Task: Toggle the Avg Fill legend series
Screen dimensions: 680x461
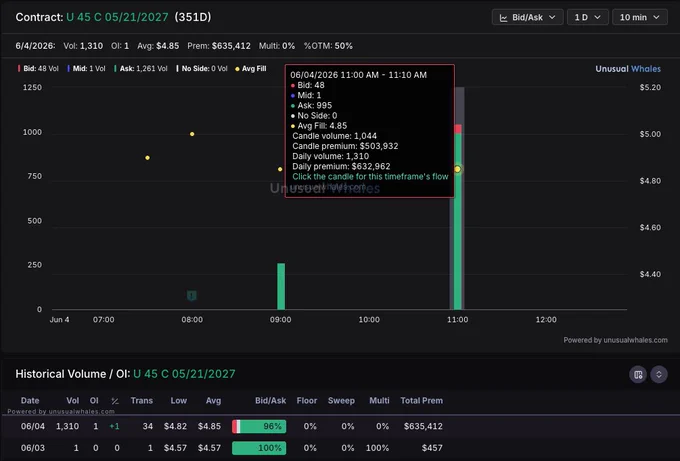Action: click(x=251, y=69)
